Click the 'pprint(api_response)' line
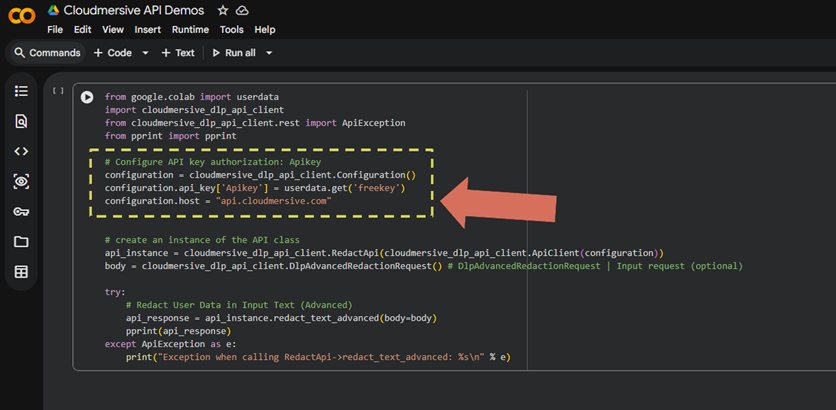 pyautogui.click(x=179, y=331)
